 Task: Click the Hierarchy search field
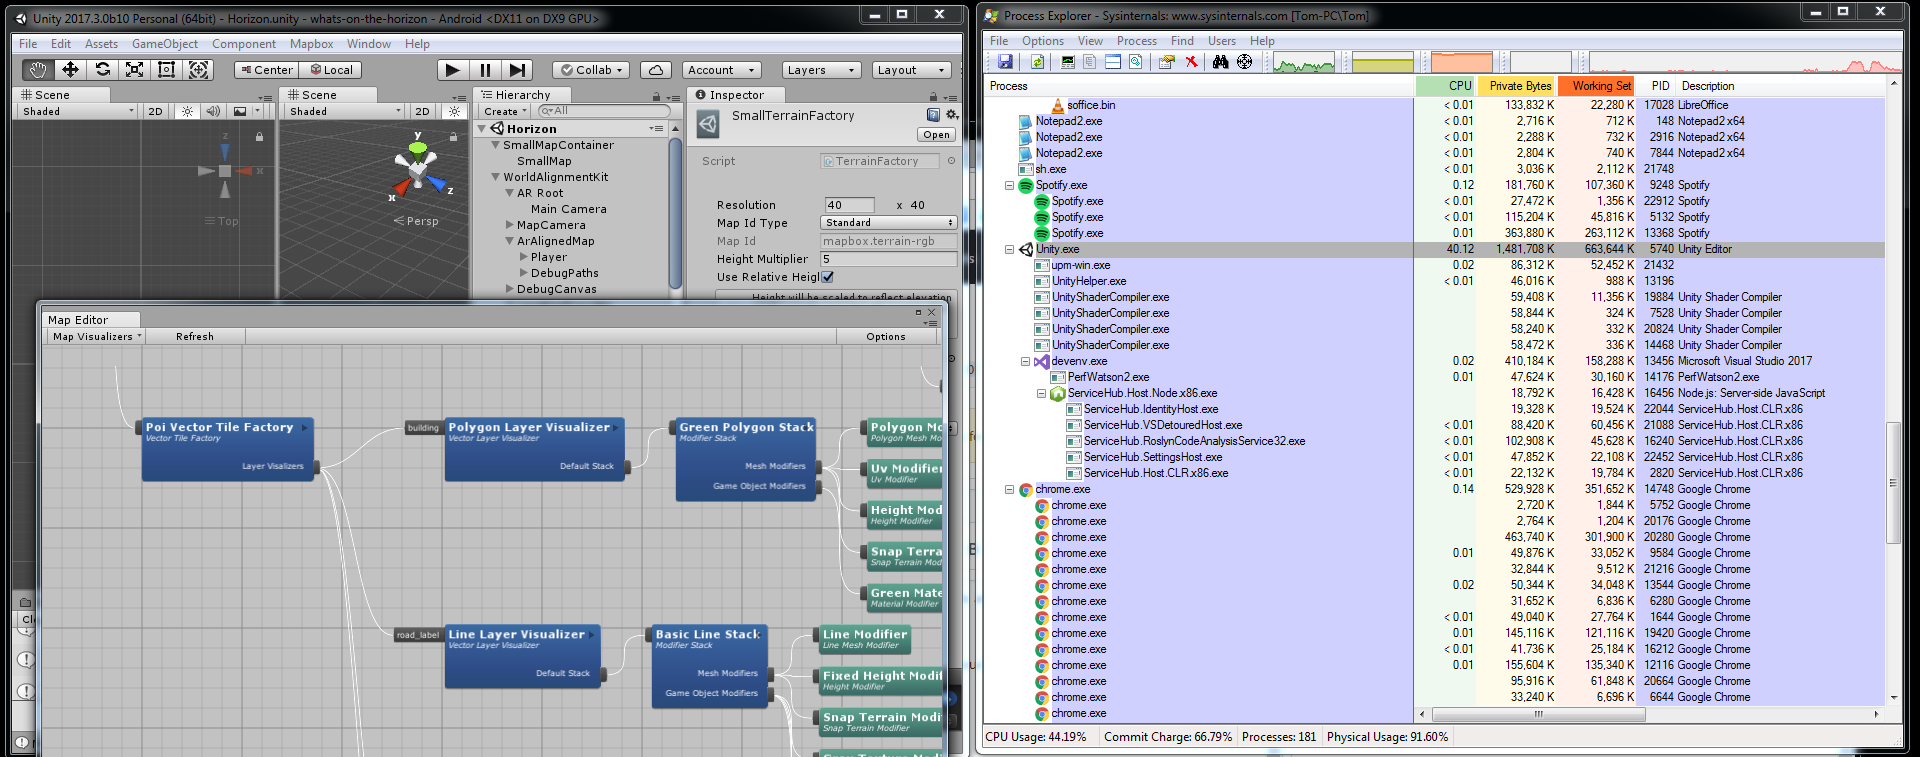(x=603, y=111)
